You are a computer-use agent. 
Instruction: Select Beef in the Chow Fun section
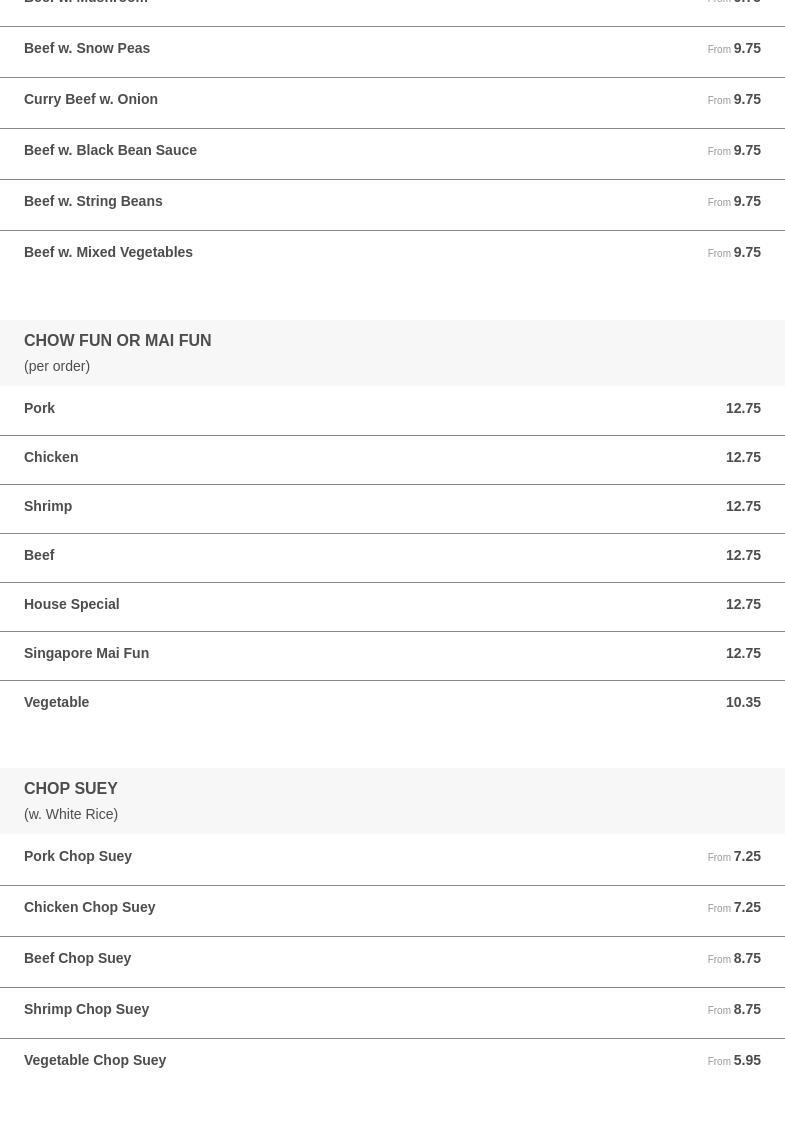[x=39, y=555]
